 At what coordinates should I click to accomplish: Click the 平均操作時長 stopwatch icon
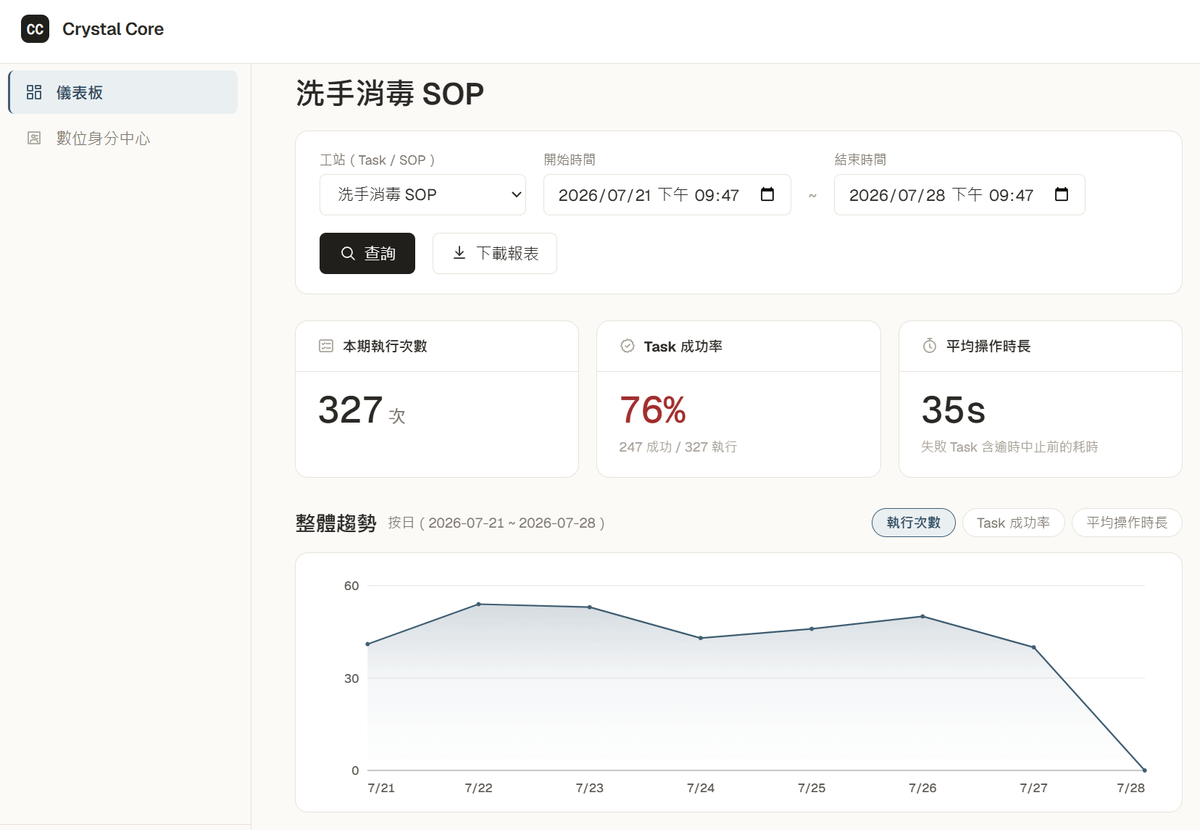click(x=929, y=346)
